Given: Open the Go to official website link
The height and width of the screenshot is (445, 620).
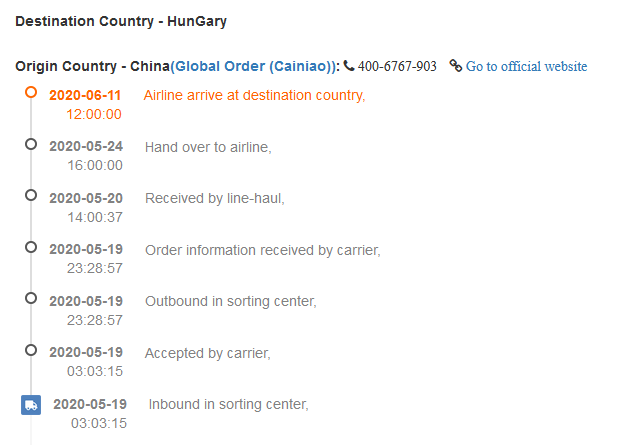Looking at the screenshot, I should click(x=526, y=67).
